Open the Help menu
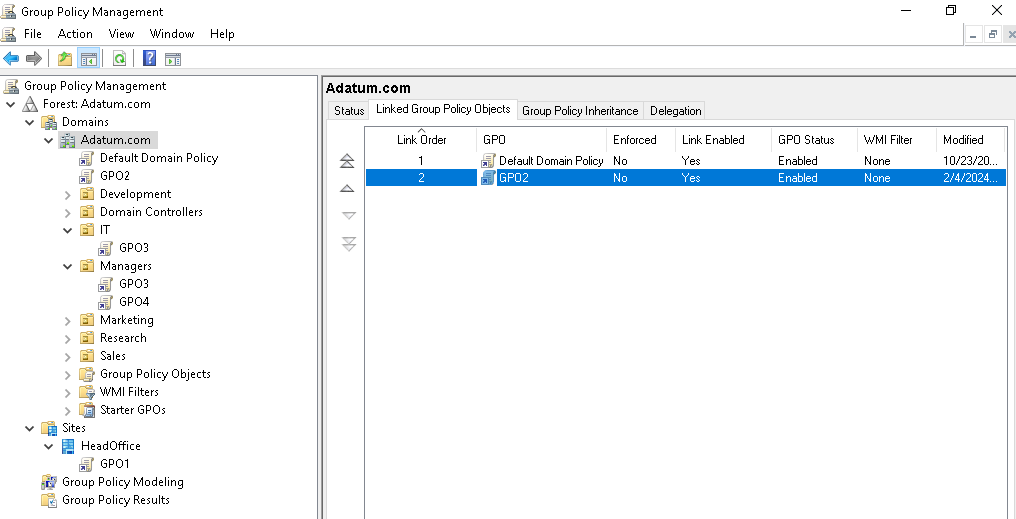Screen dimensions: 1016x519 tap(222, 34)
